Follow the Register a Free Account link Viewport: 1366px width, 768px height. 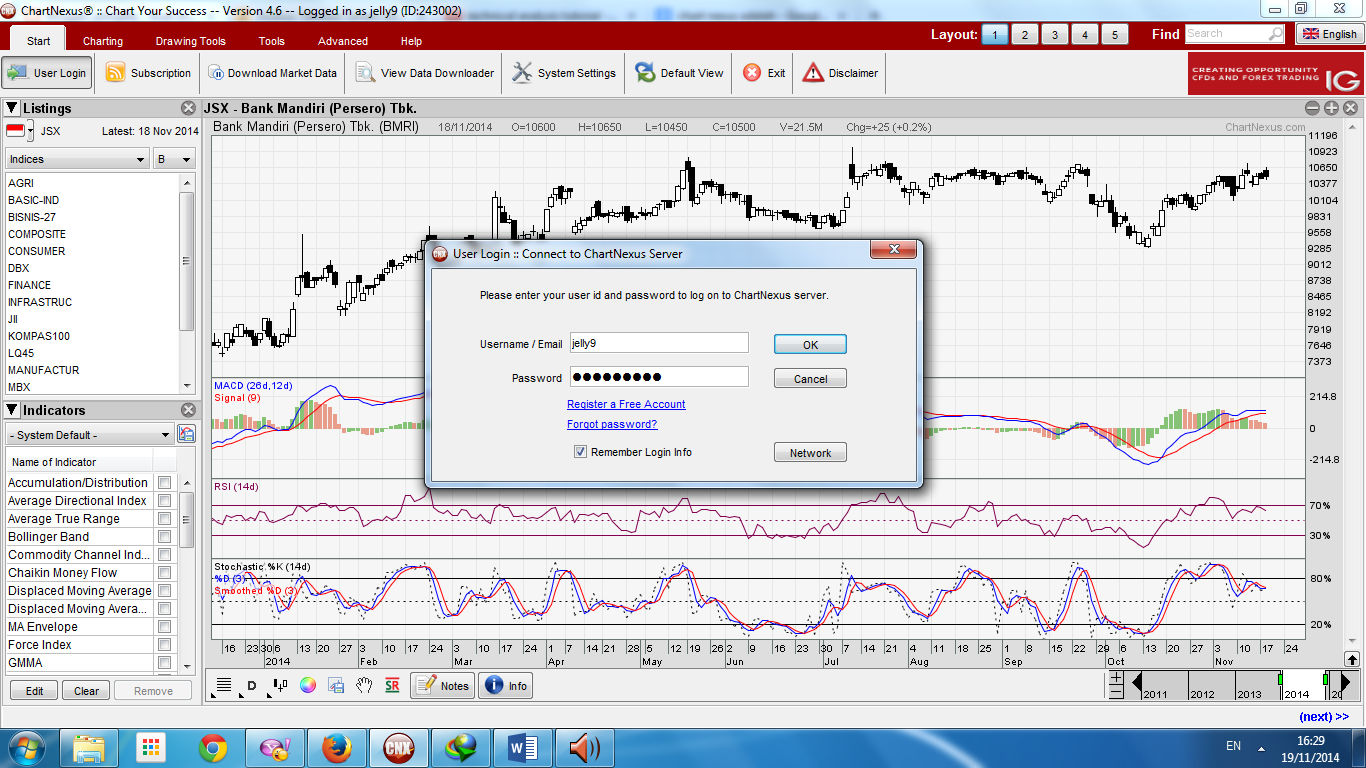pos(626,404)
